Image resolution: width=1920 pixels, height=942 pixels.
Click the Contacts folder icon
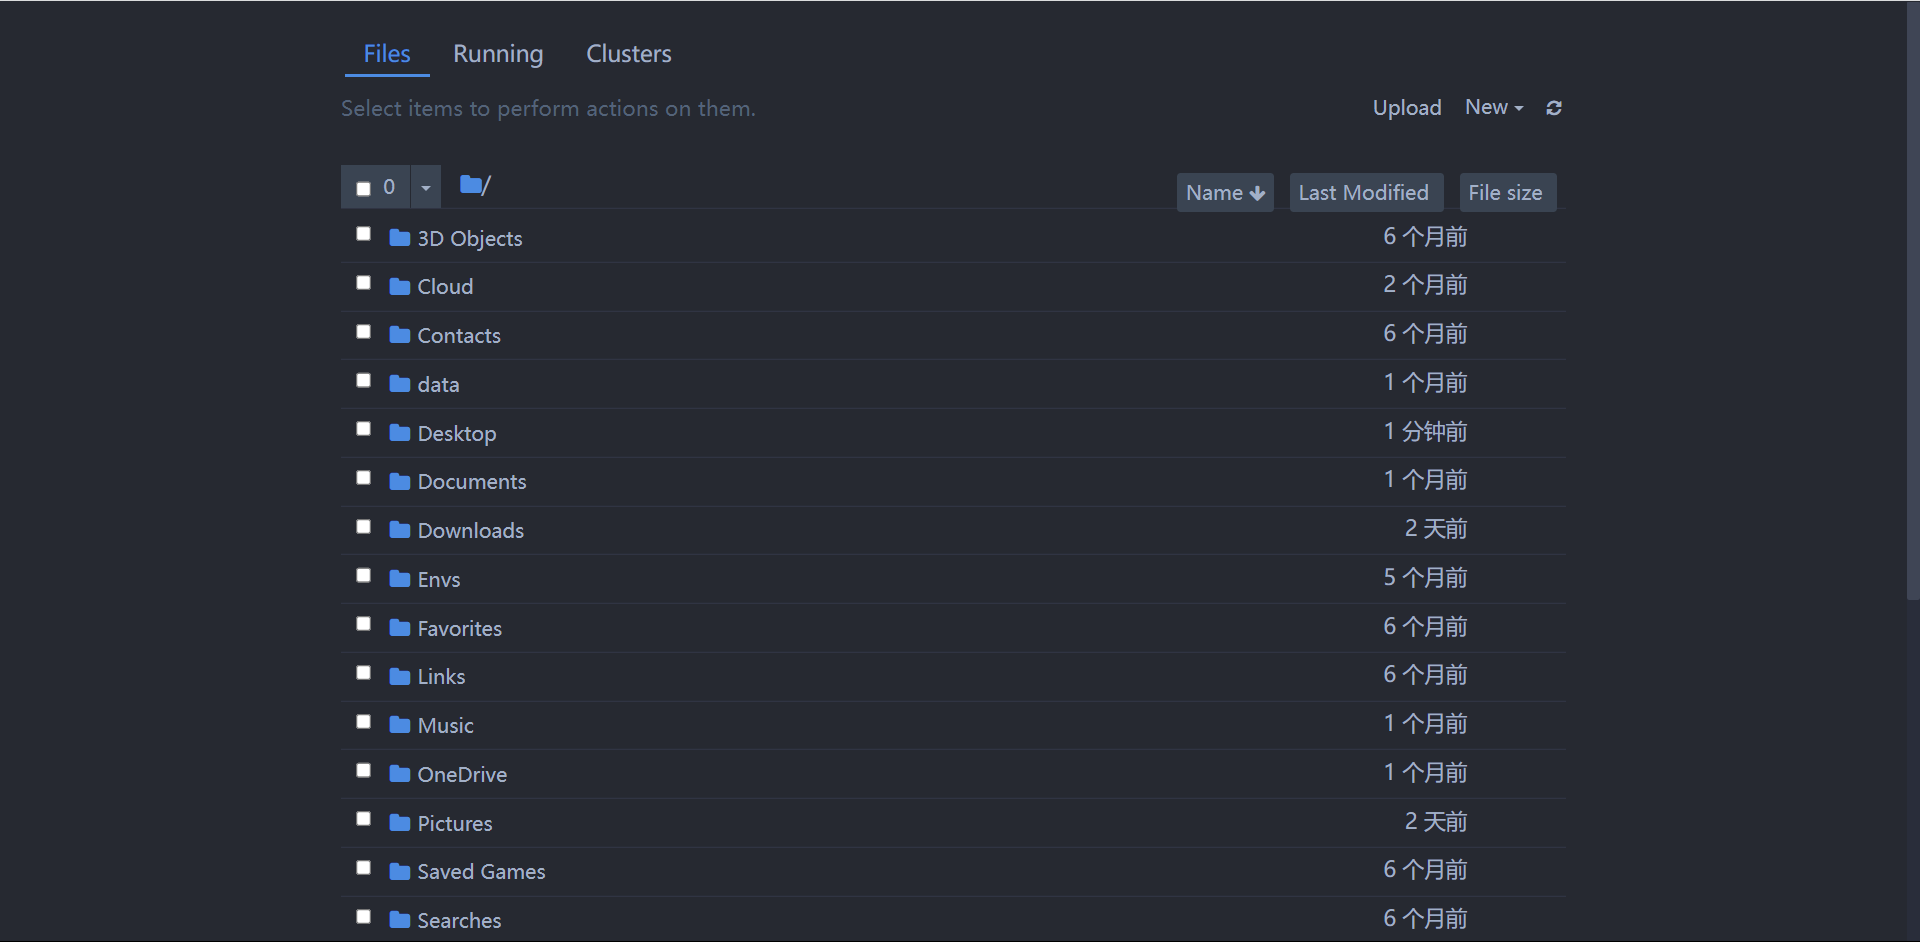pos(400,335)
